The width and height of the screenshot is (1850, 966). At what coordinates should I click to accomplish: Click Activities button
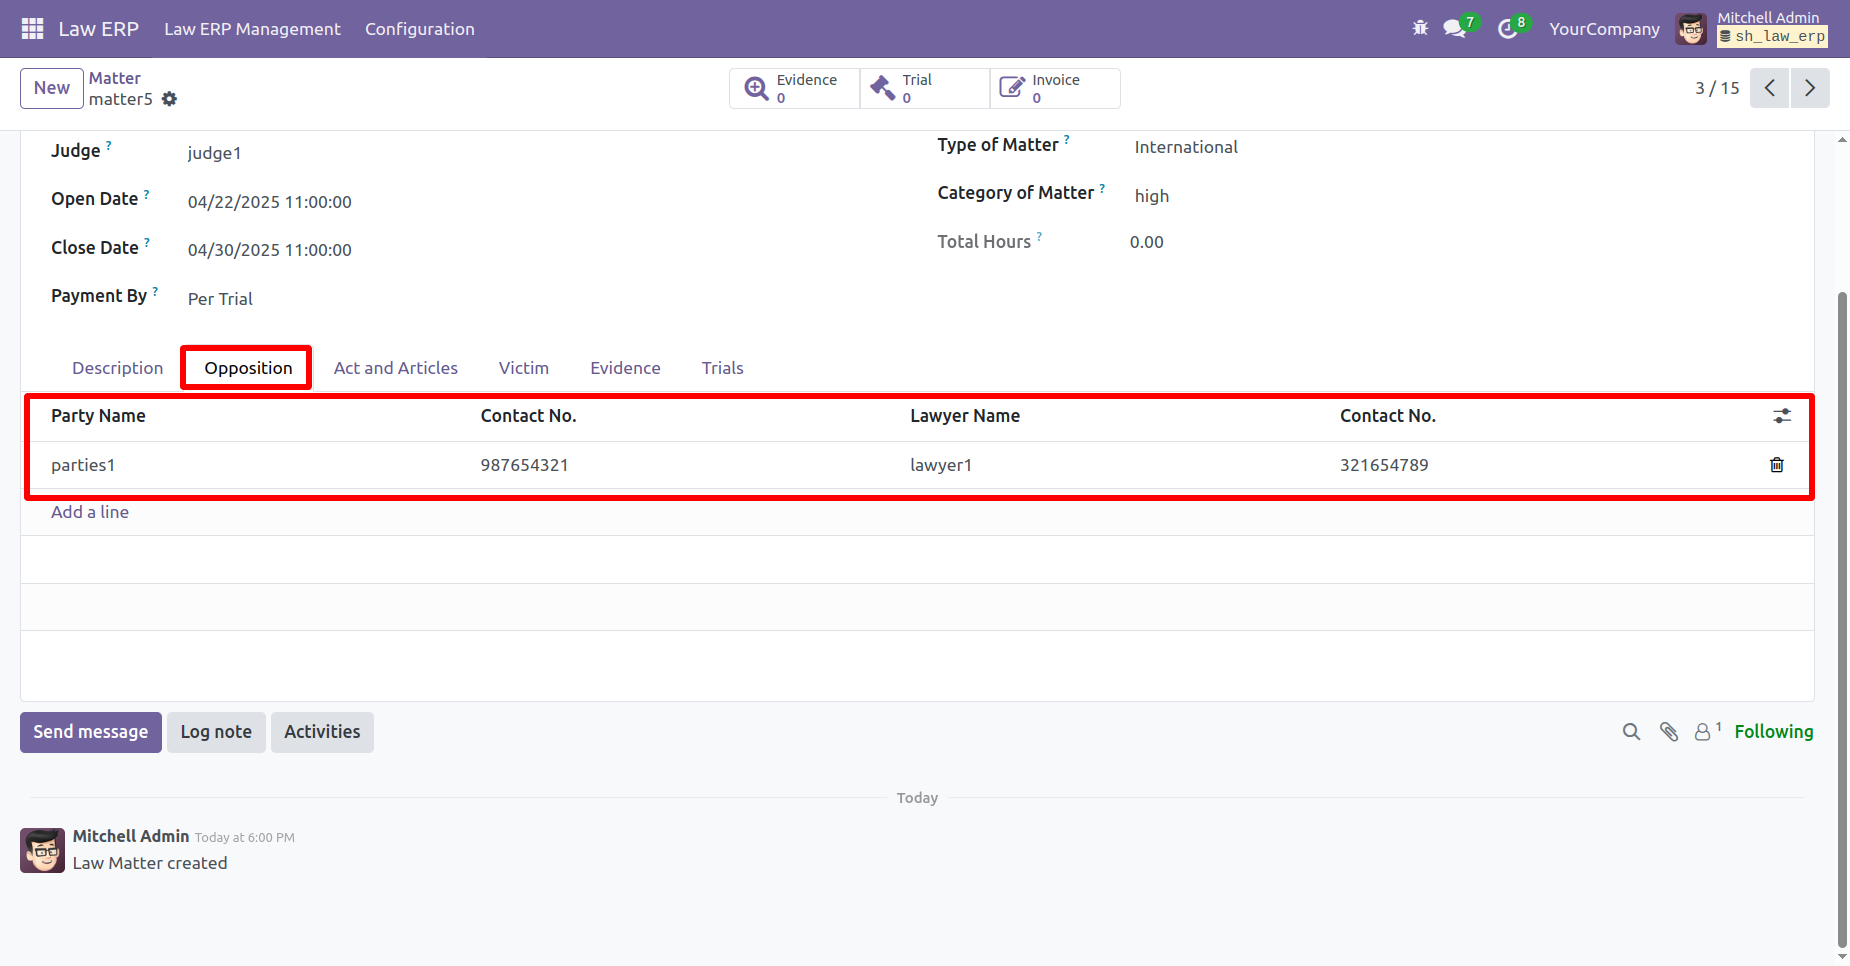322,732
